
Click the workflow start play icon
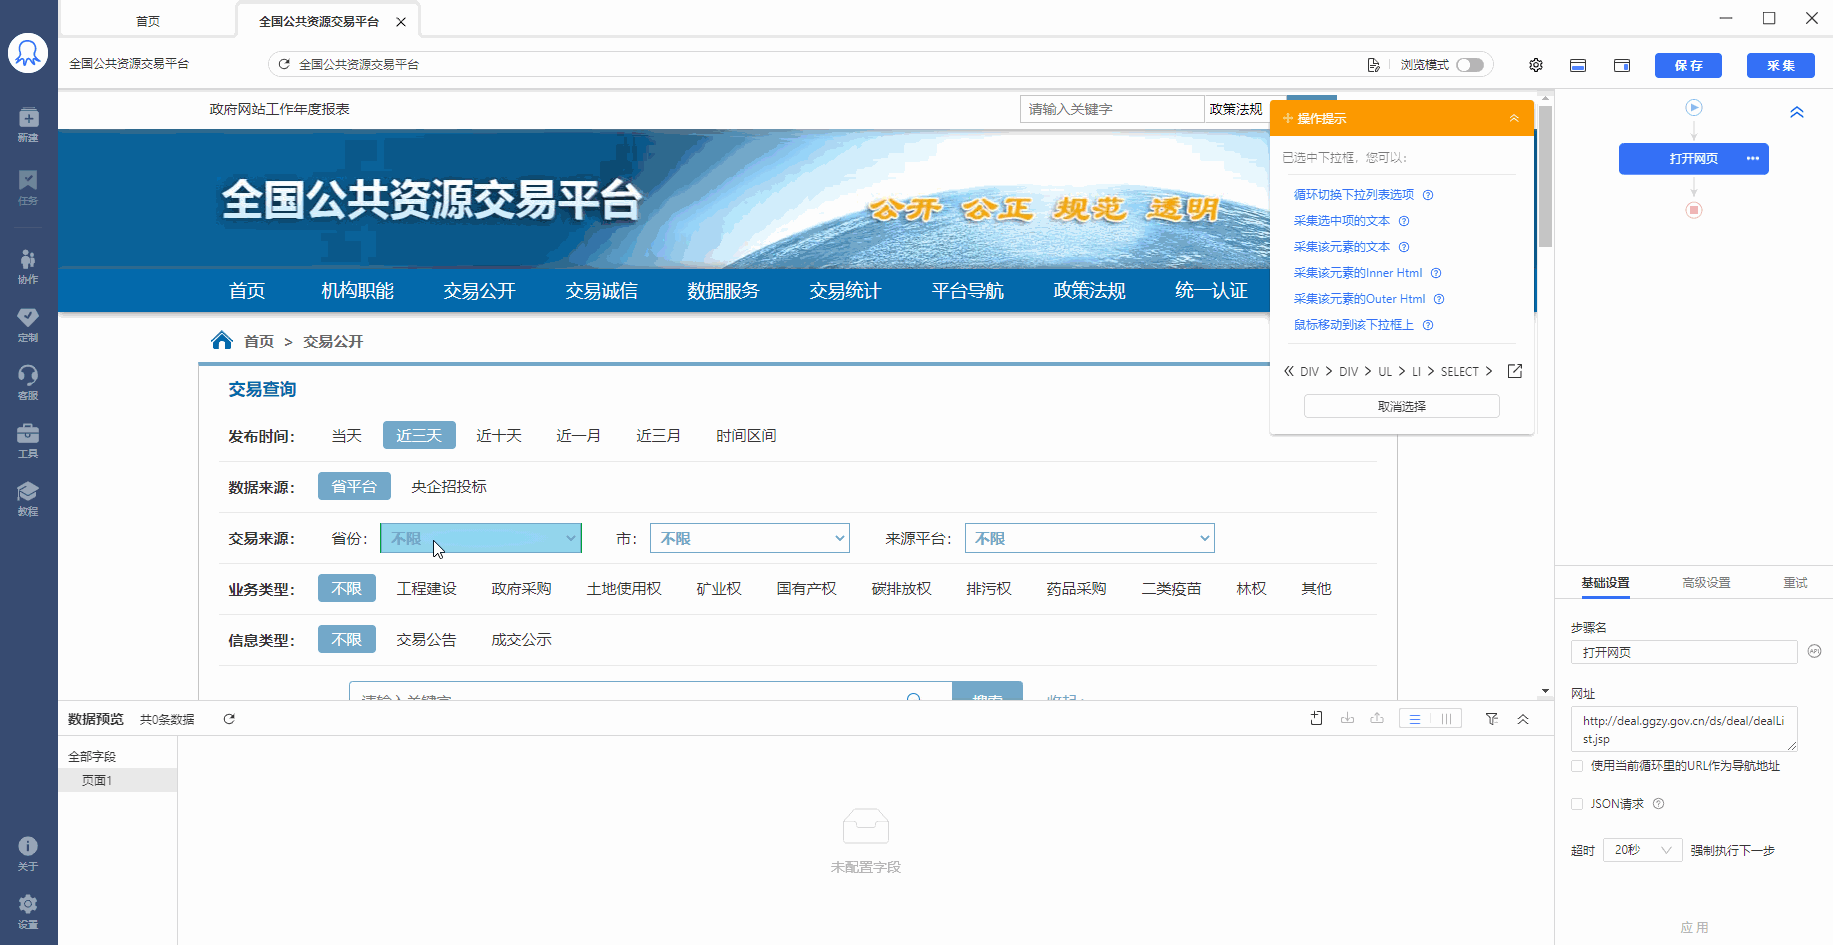pyautogui.click(x=1694, y=107)
